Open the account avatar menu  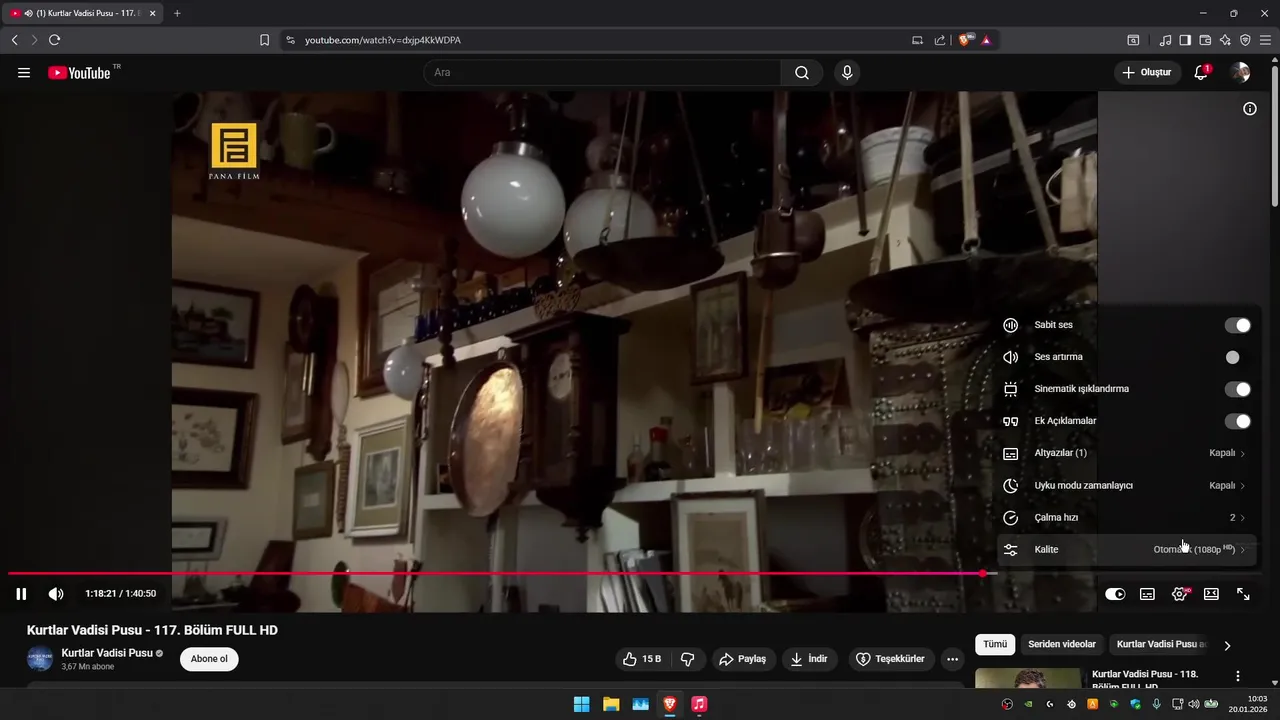(x=1240, y=73)
